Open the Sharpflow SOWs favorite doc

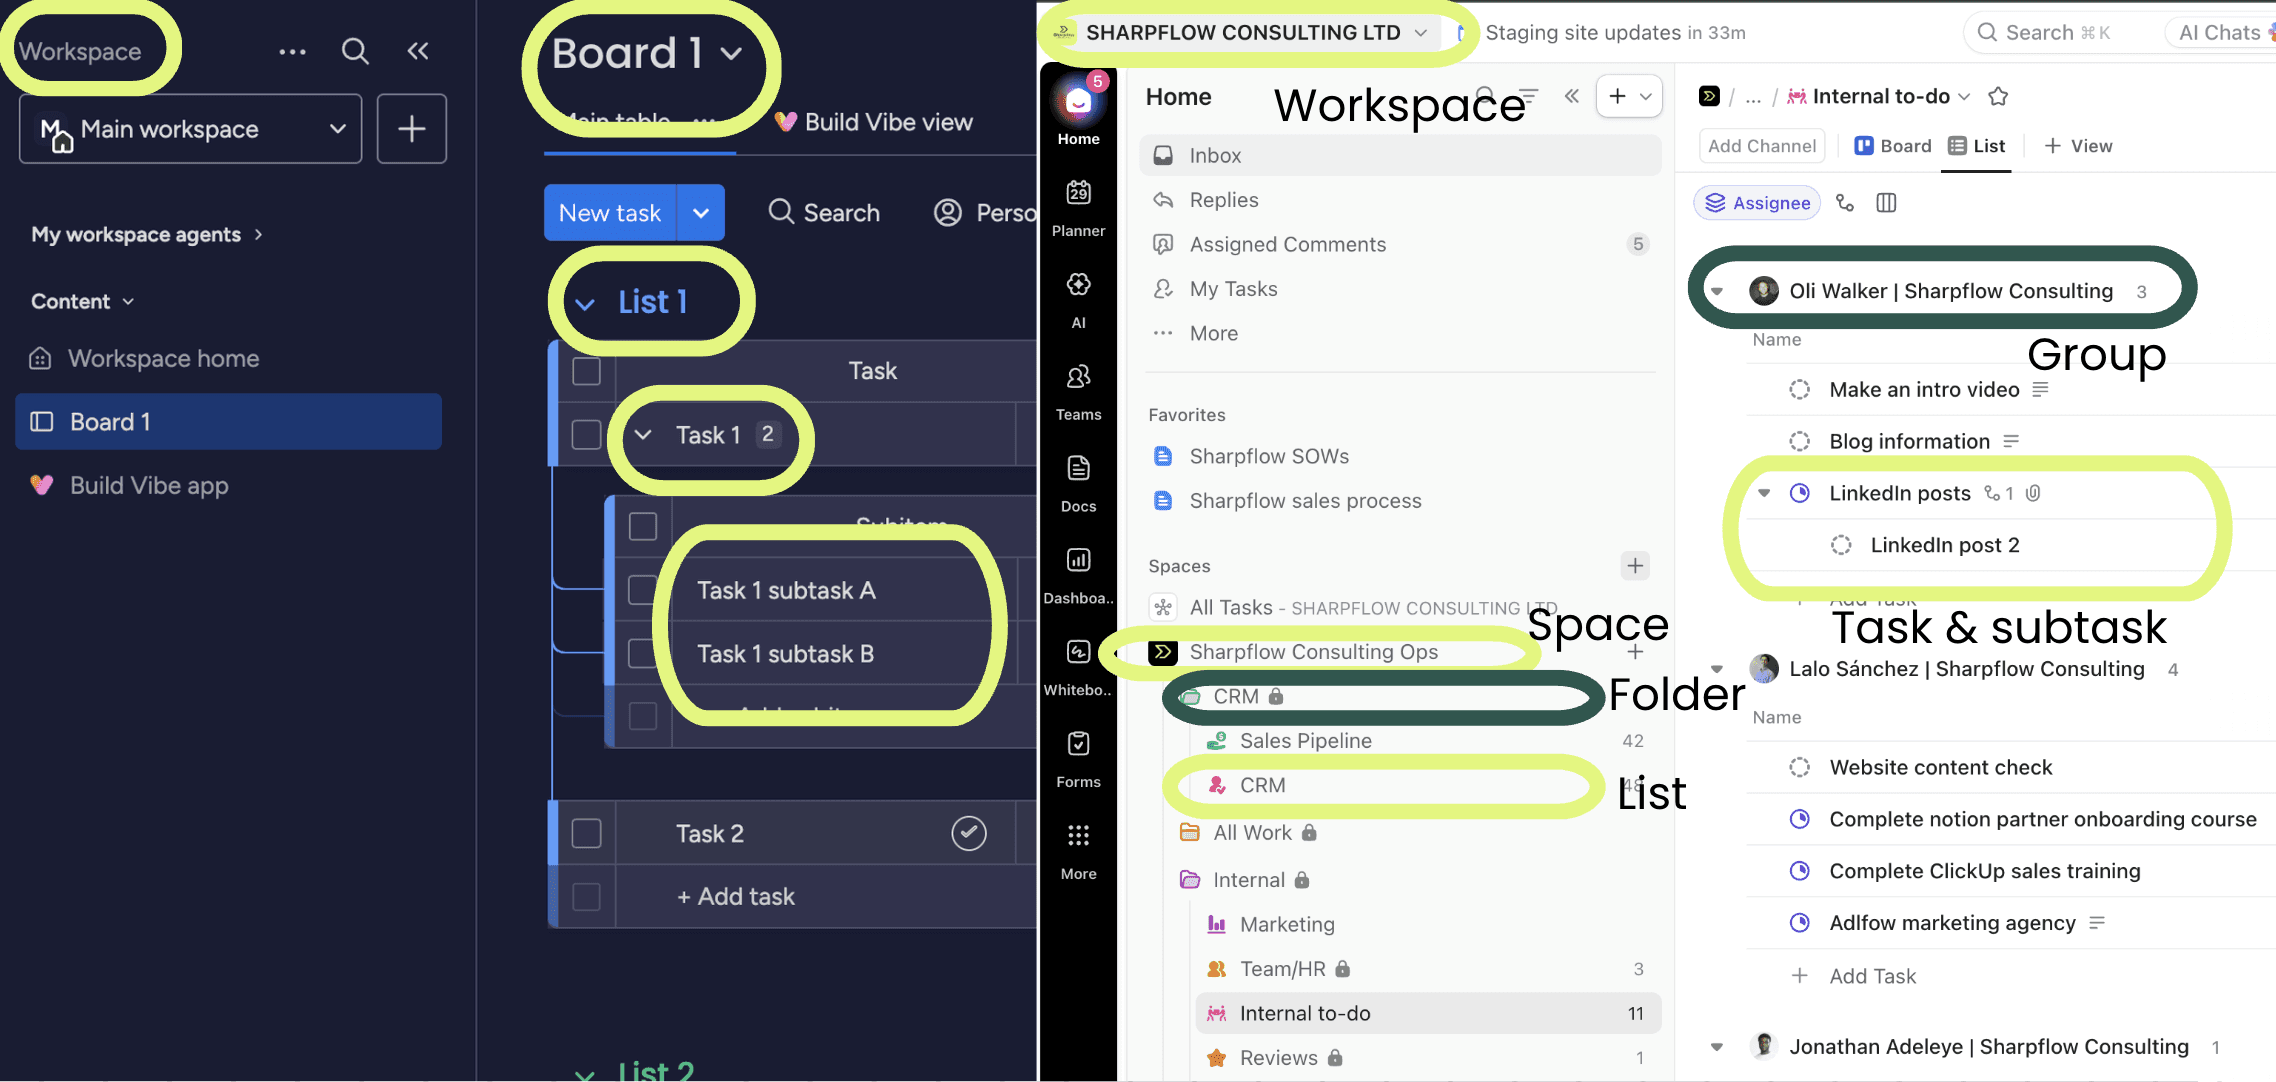click(x=1400, y=456)
